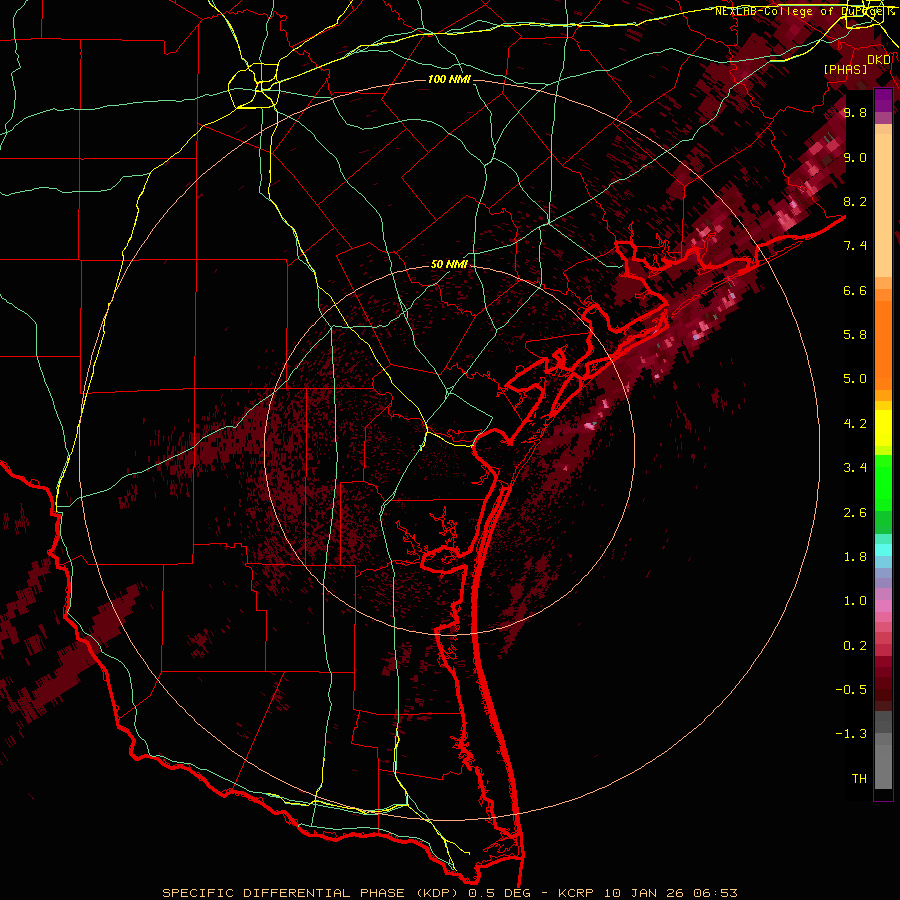Click the 100 NMI range ring label
This screenshot has width=900, height=900.
point(449,79)
